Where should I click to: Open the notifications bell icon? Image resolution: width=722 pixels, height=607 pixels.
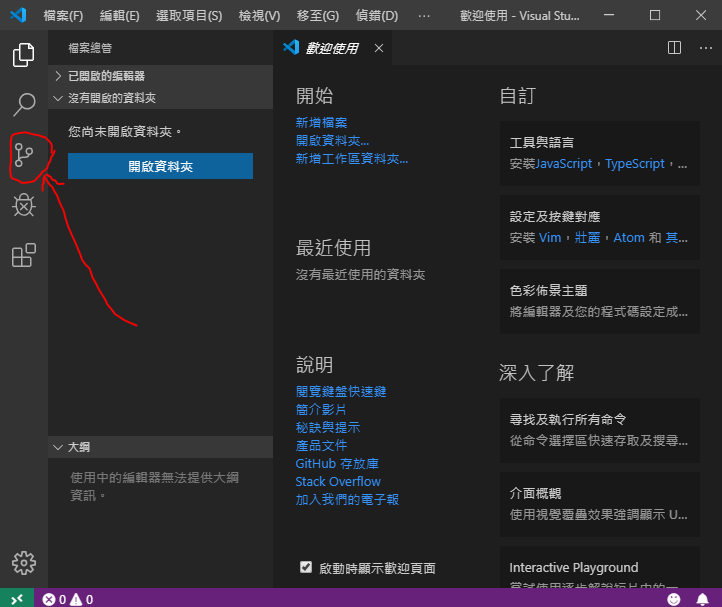(702, 599)
